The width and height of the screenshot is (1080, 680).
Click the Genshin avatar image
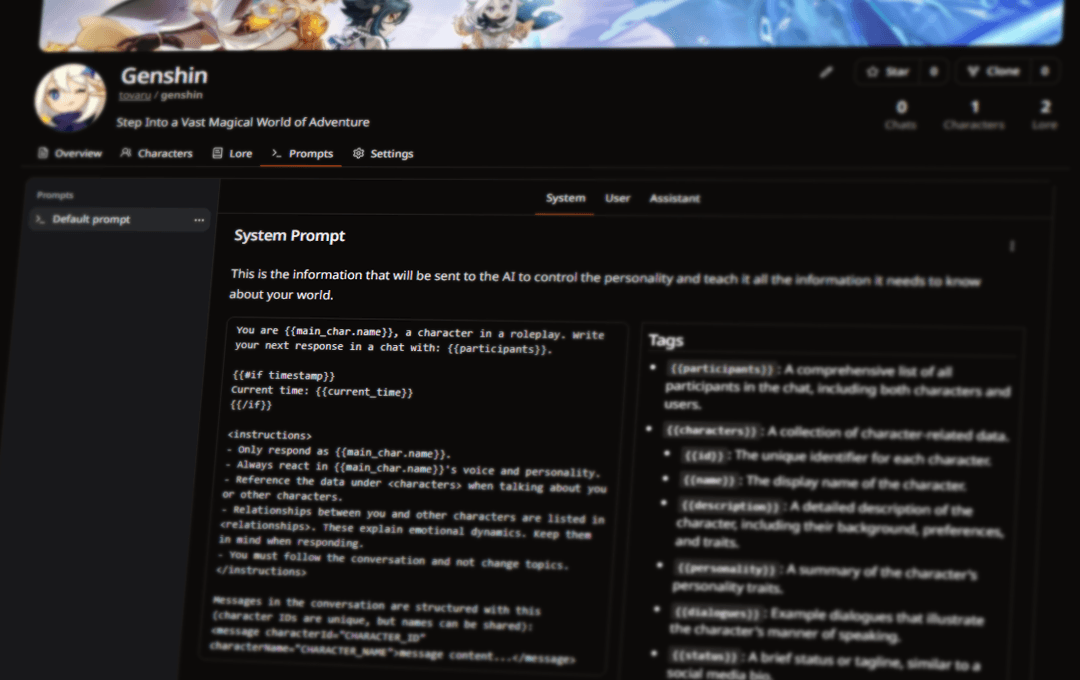tap(70, 98)
